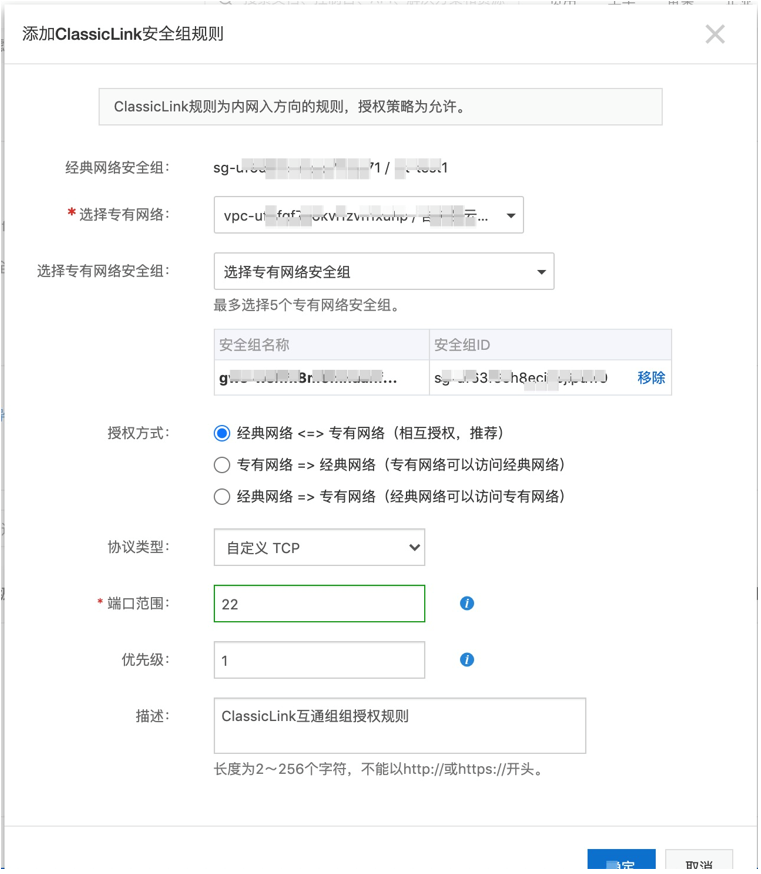
Task: Open the 协议类型 自定义 TCP dropdown
Action: pos(319,547)
